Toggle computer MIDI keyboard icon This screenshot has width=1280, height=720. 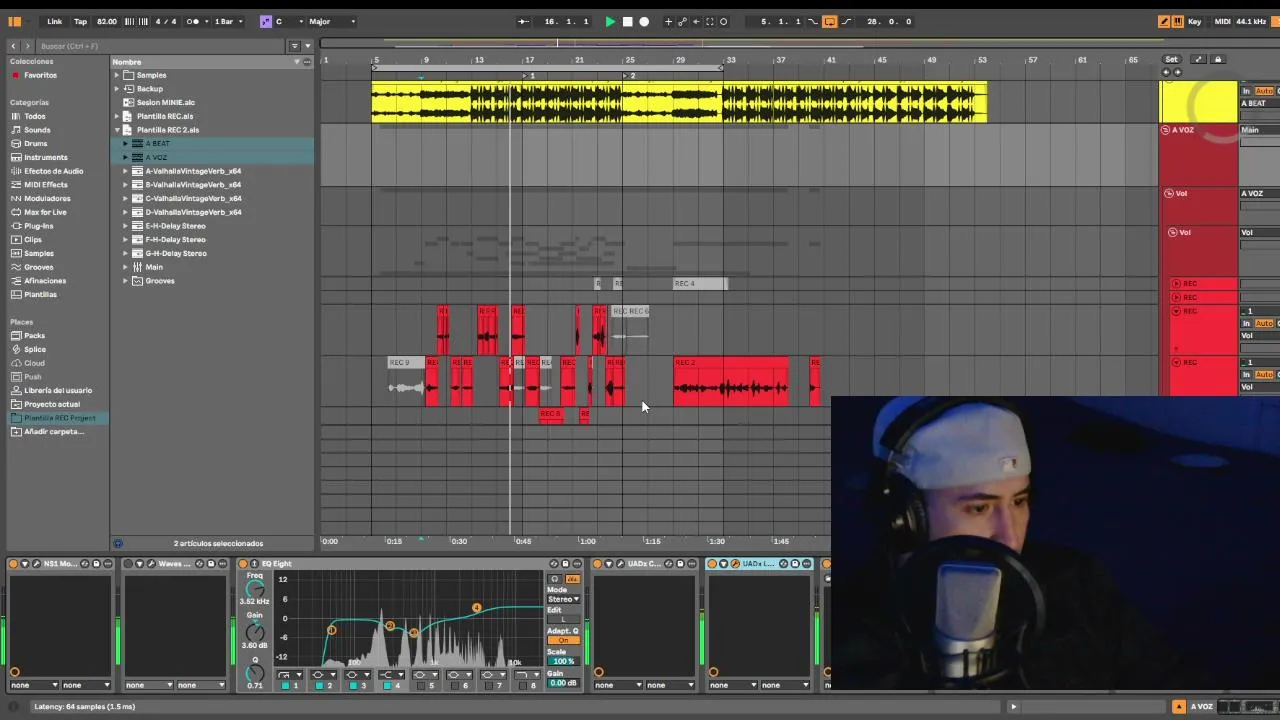(x=1177, y=21)
